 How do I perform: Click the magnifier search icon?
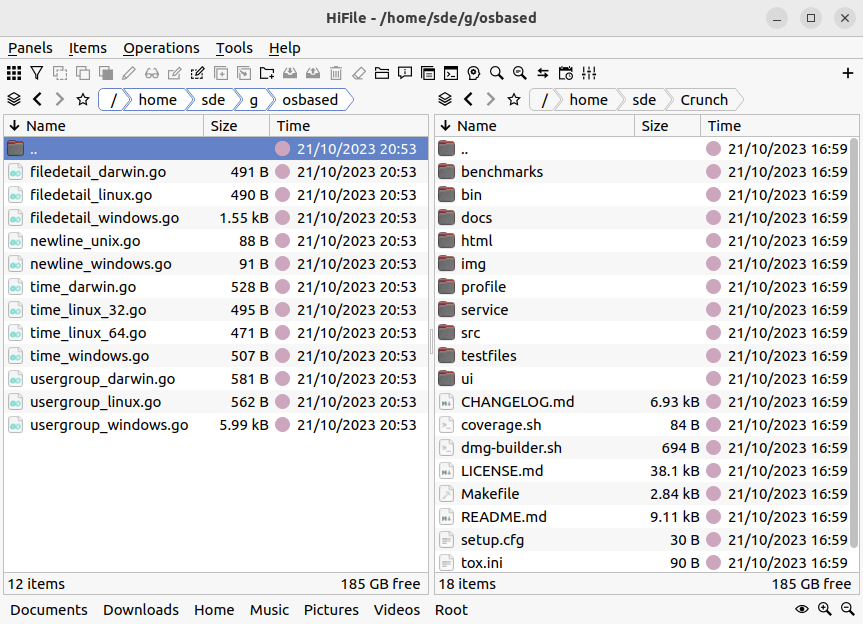[497, 73]
